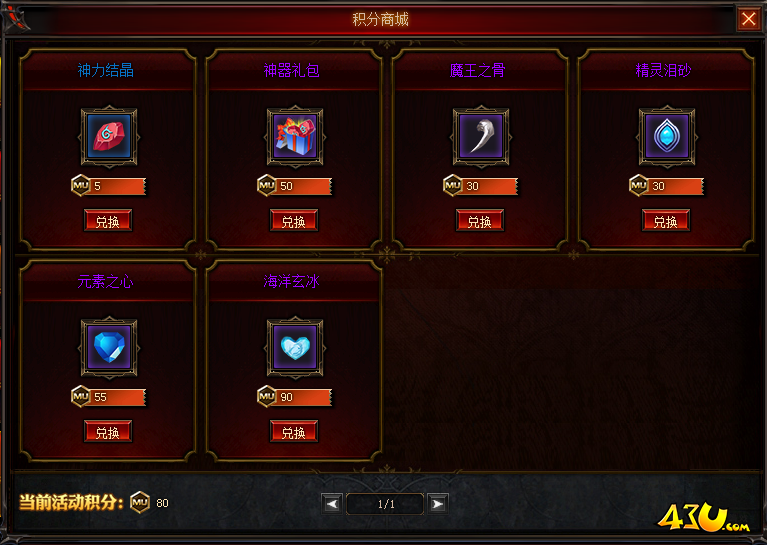Select the 神器礼包 gift box icon
Screen dimensions: 767x545
[x=294, y=136]
